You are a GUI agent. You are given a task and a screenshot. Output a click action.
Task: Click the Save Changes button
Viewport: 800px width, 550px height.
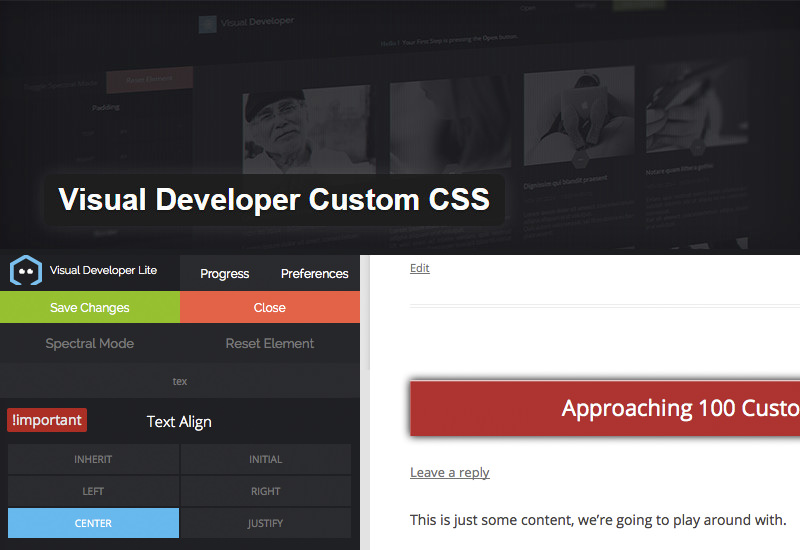tap(90, 307)
